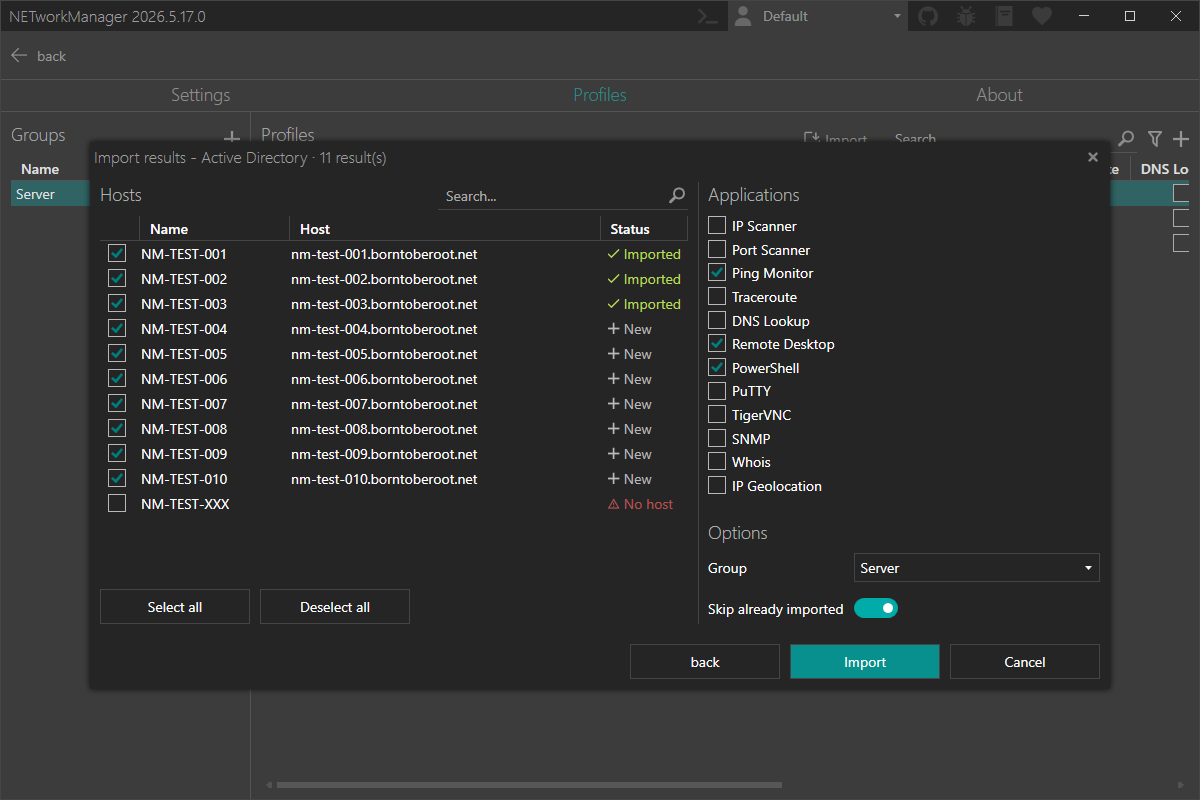Enable the Whois application

click(x=717, y=462)
